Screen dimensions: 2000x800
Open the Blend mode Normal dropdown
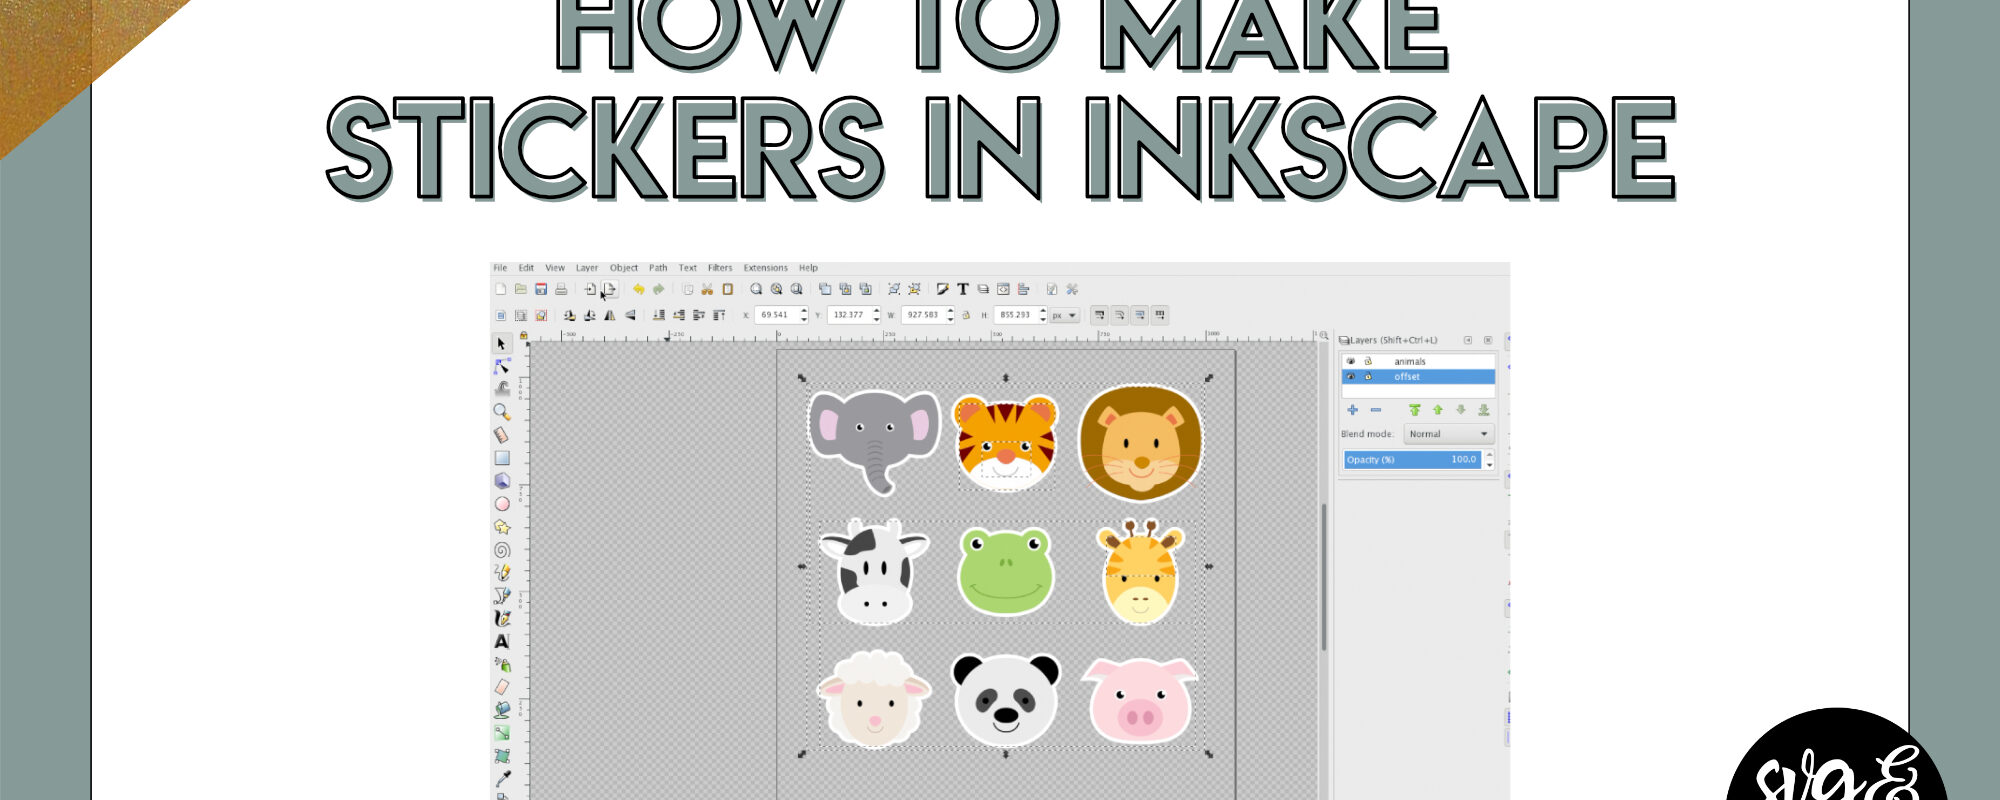(x=1448, y=434)
